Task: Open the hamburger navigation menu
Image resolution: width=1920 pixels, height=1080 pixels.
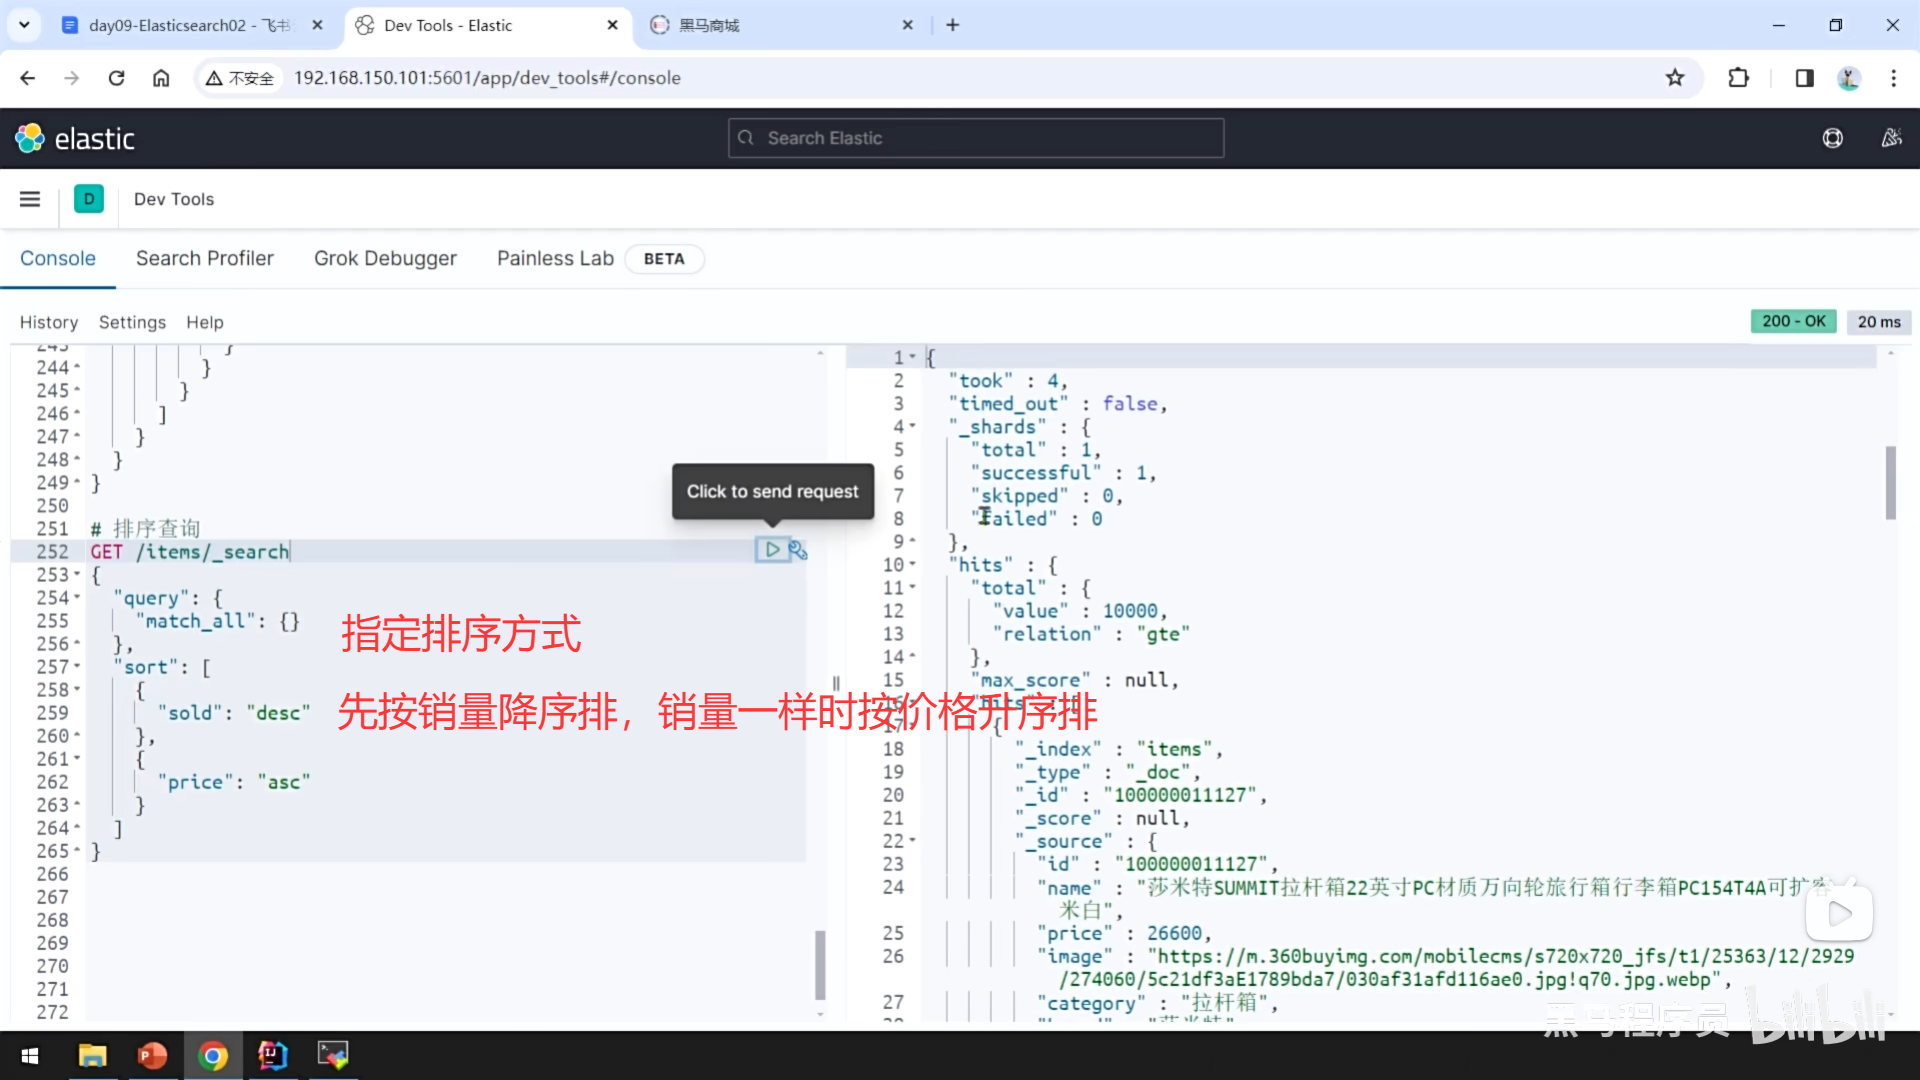Action: [30, 199]
